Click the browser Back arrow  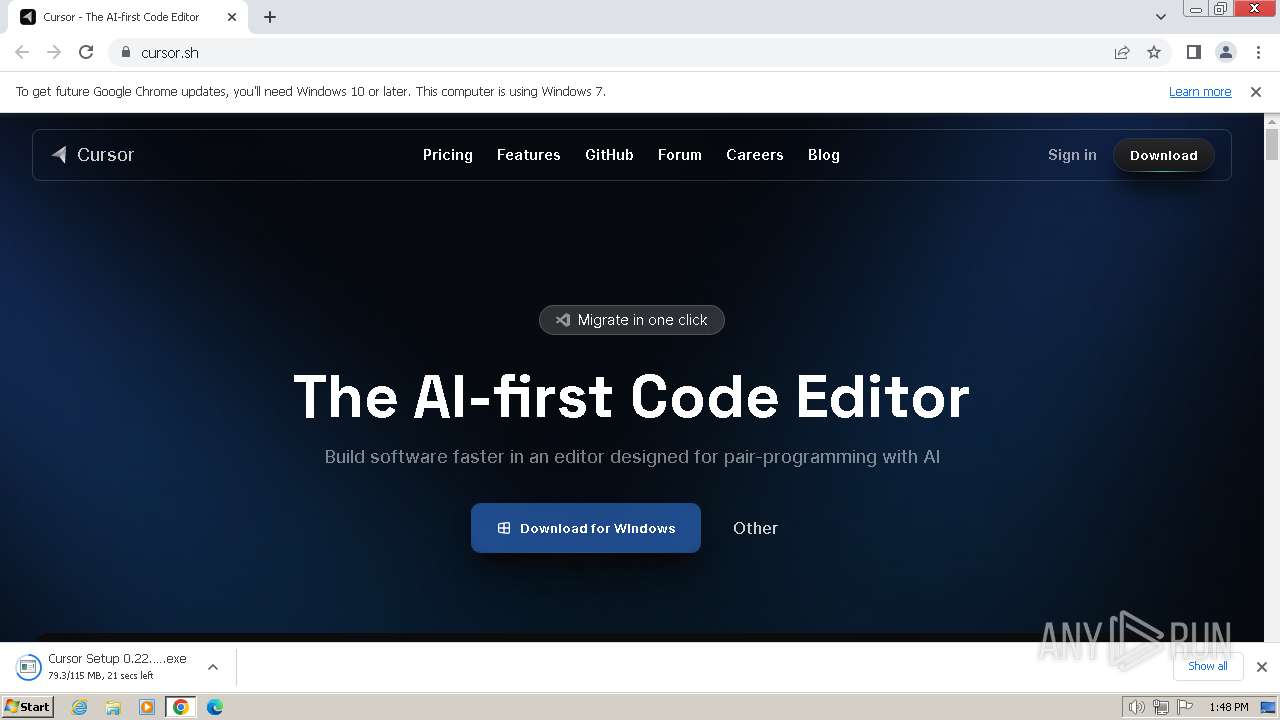pos(22,52)
